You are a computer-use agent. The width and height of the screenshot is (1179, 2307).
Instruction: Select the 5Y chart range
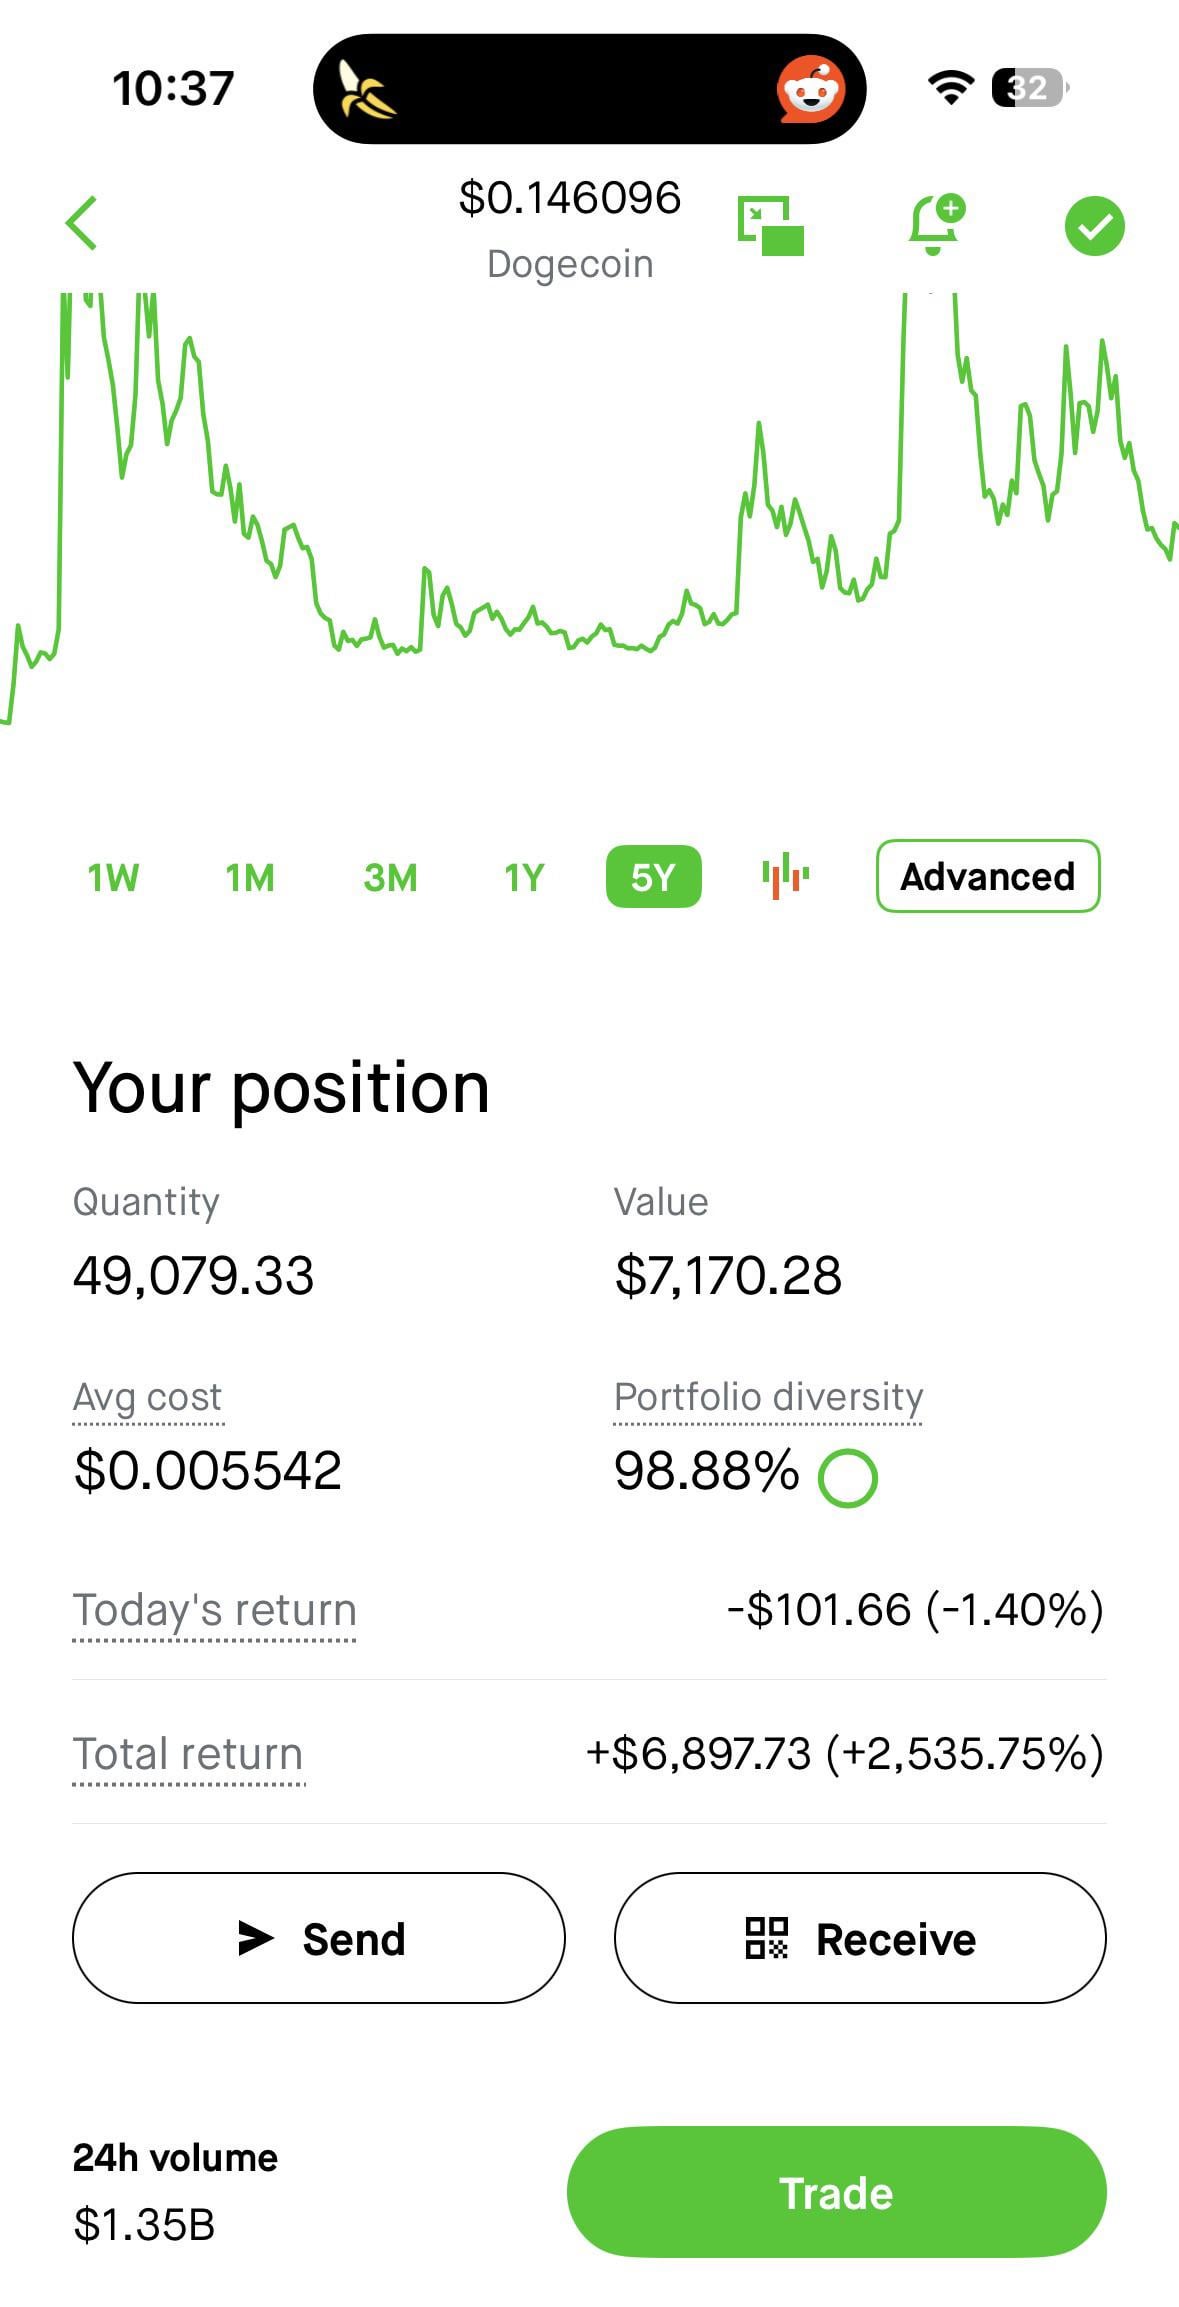point(653,877)
